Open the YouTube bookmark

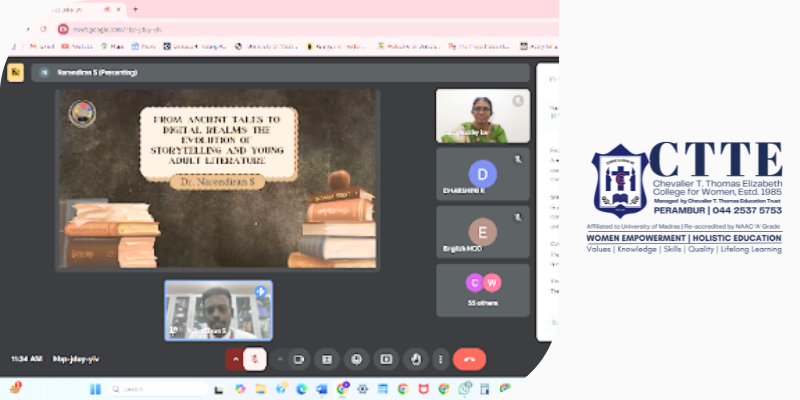[77, 46]
